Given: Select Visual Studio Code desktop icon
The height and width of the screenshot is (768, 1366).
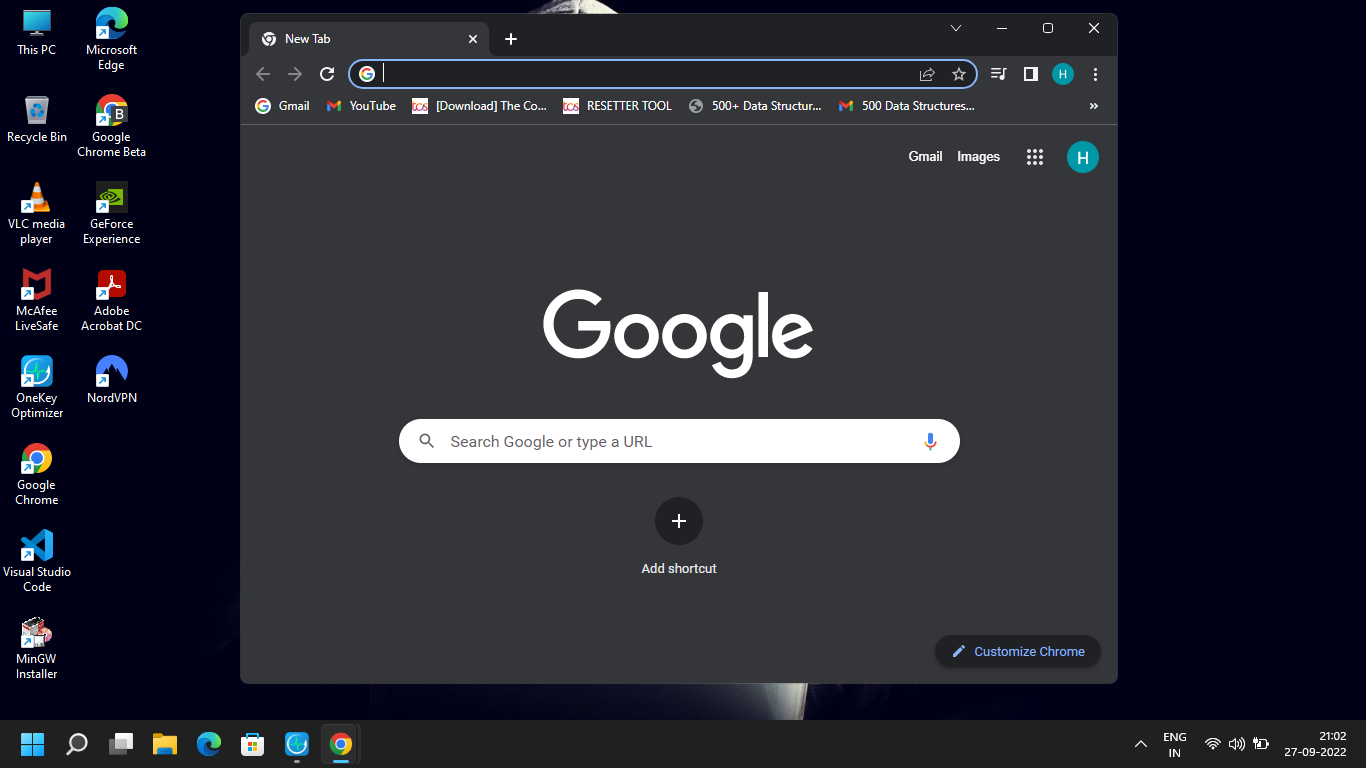Looking at the screenshot, I should (37, 560).
